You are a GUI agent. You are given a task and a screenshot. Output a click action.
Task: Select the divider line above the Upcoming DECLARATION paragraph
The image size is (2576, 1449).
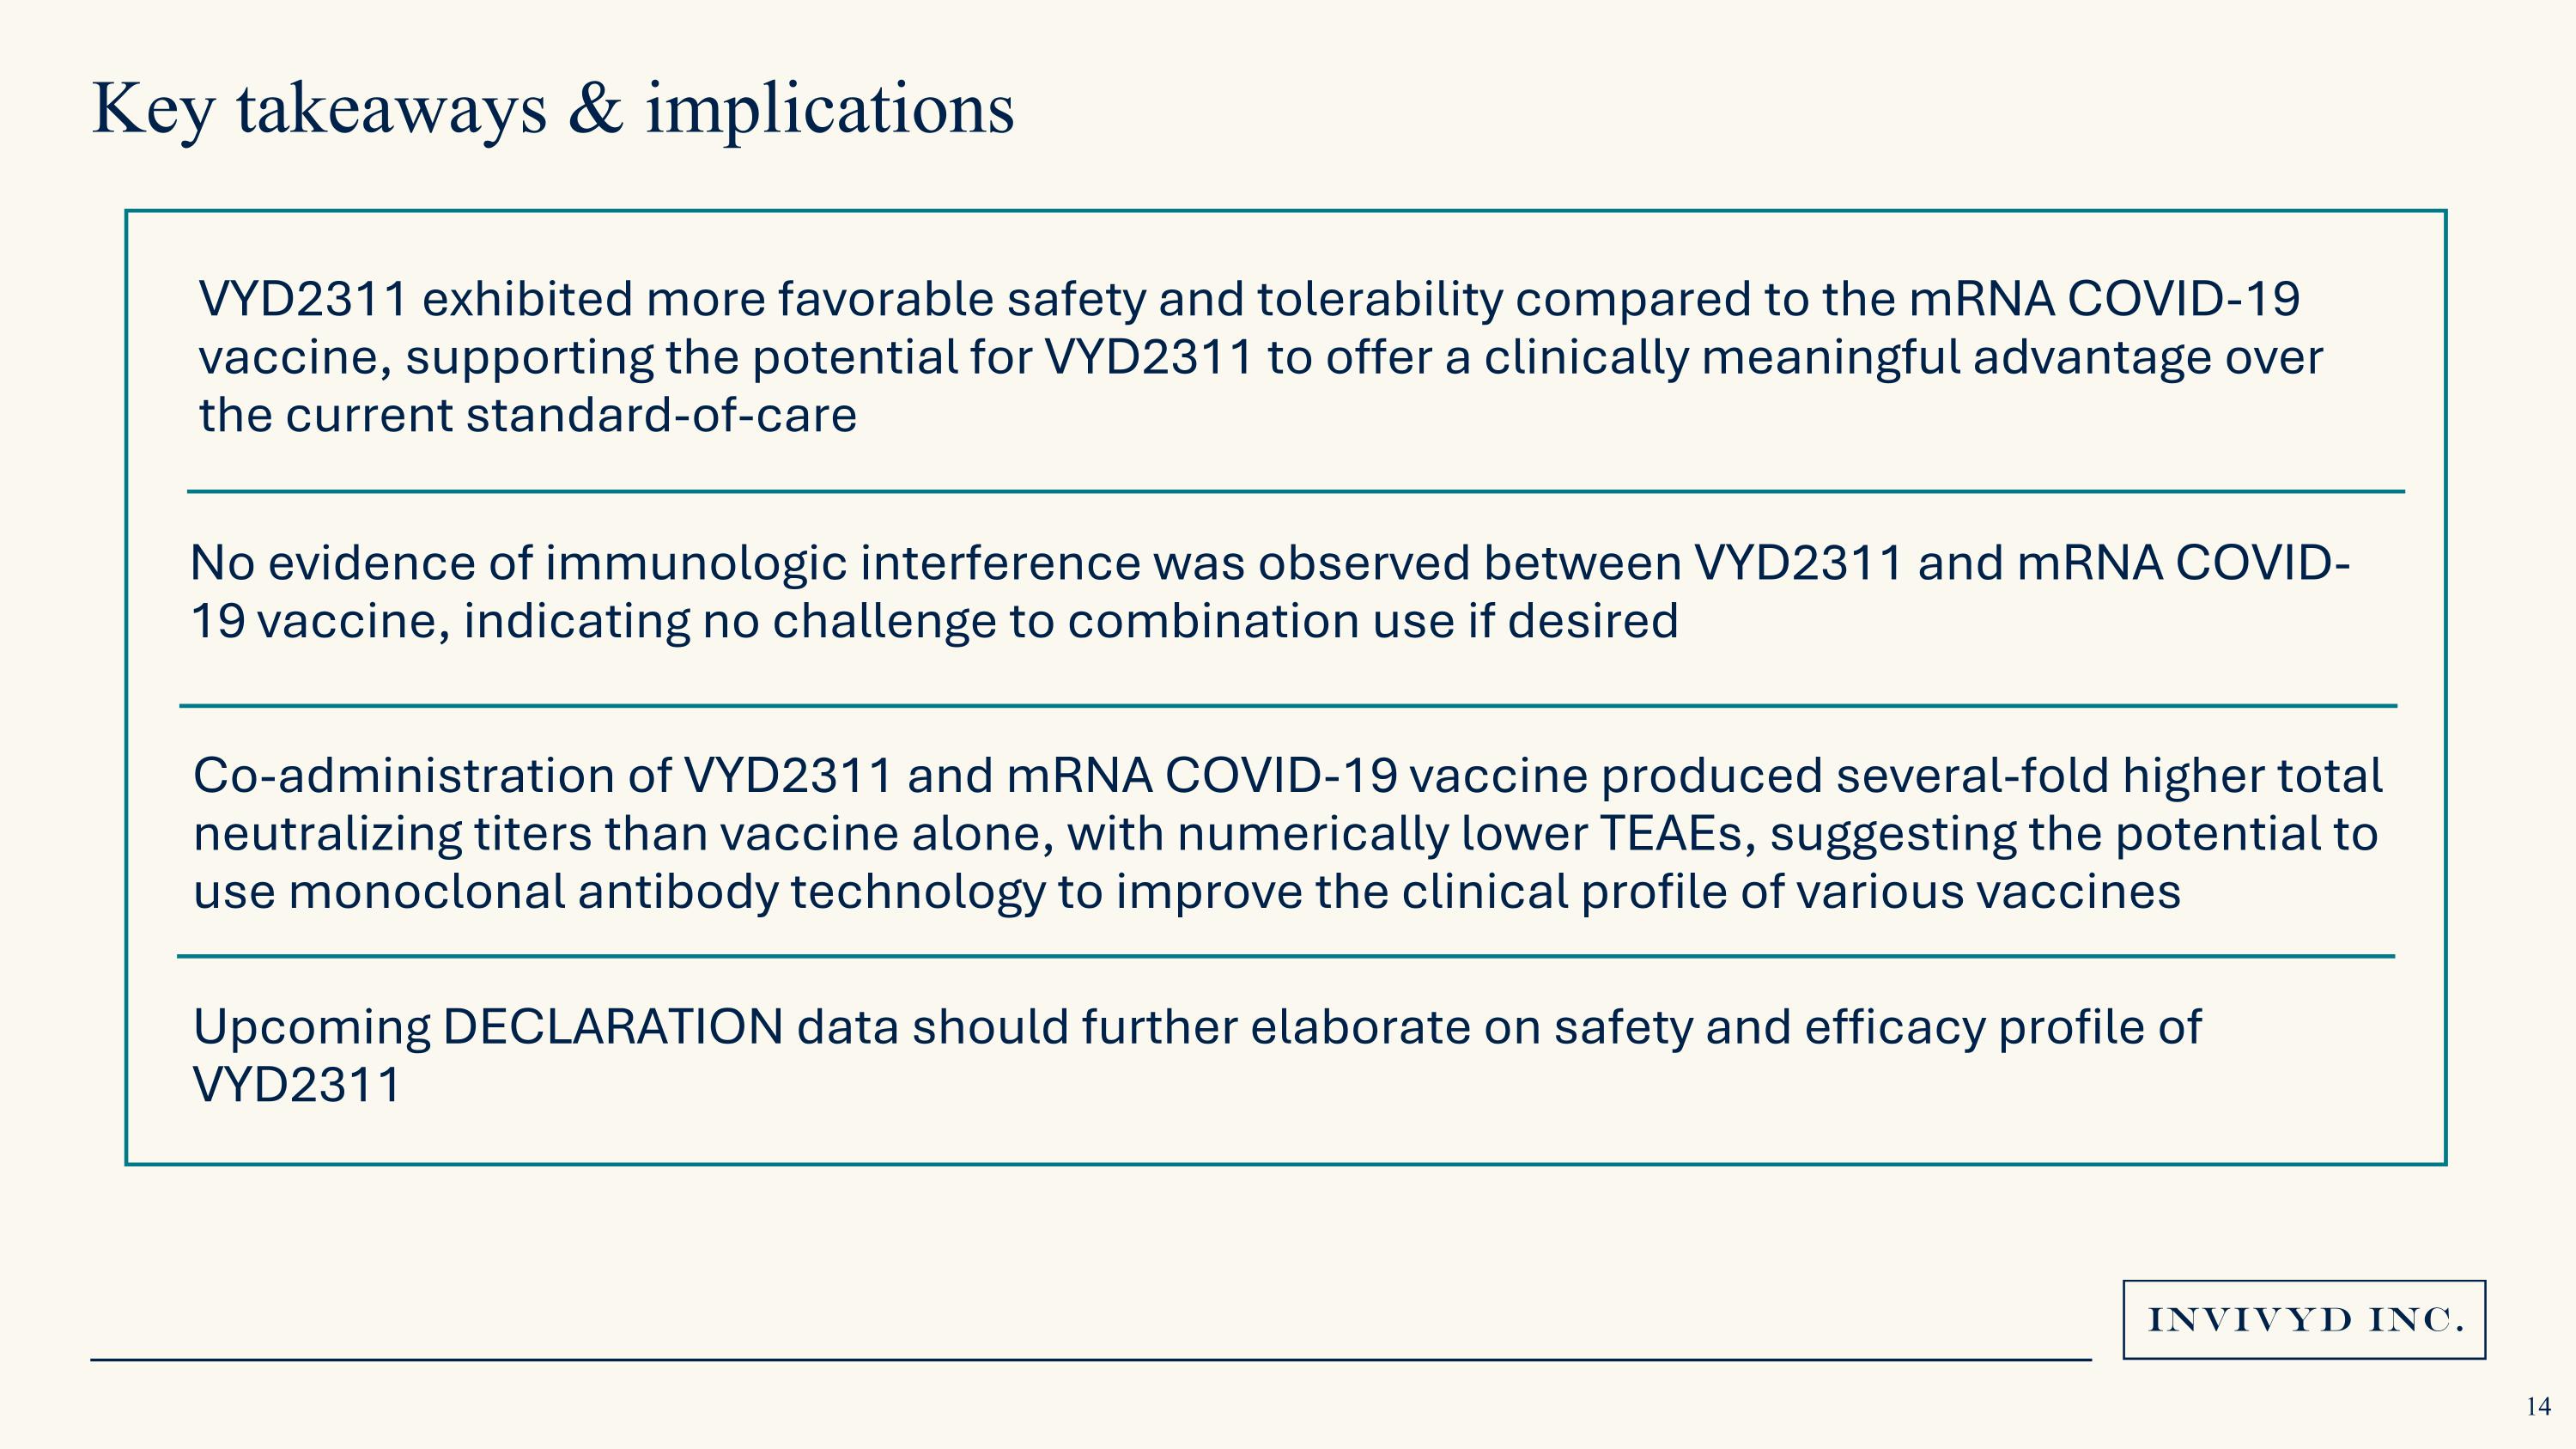[1286, 956]
